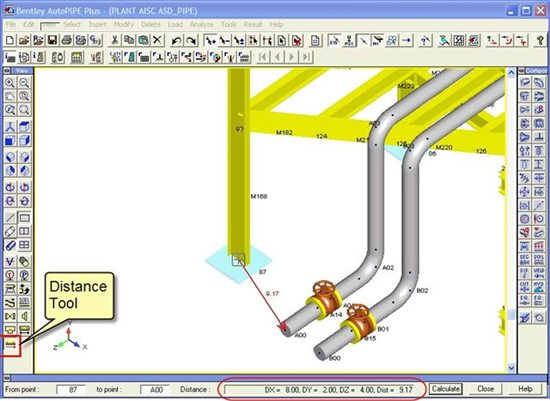Click the first-frame playback arrow
The width and height of the screenshot is (550, 401).
click(x=263, y=57)
